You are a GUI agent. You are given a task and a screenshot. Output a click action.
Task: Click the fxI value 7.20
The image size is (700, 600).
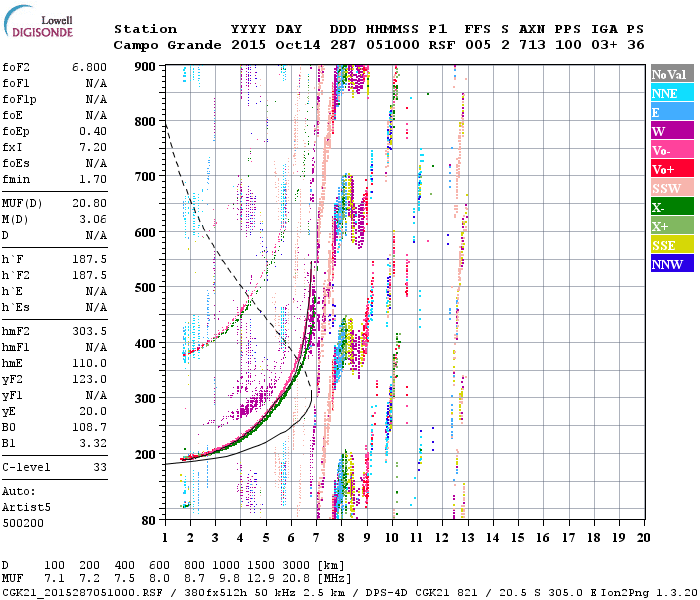(93, 147)
